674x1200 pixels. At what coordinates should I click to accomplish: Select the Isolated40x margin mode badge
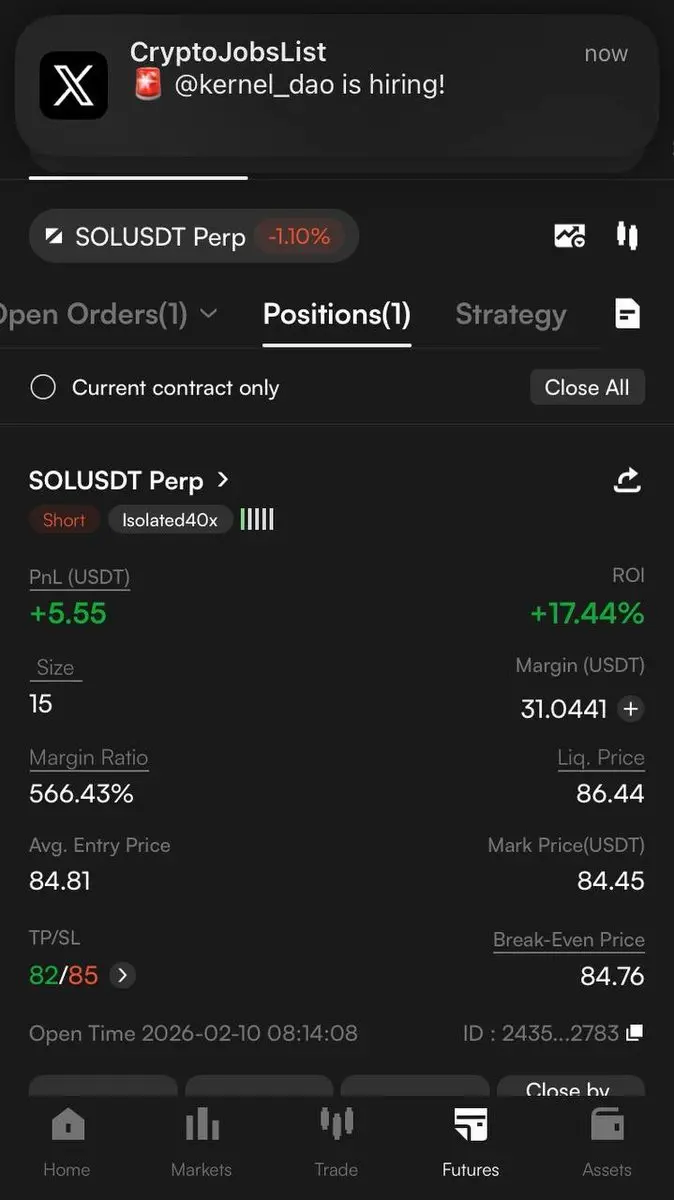pos(170,520)
